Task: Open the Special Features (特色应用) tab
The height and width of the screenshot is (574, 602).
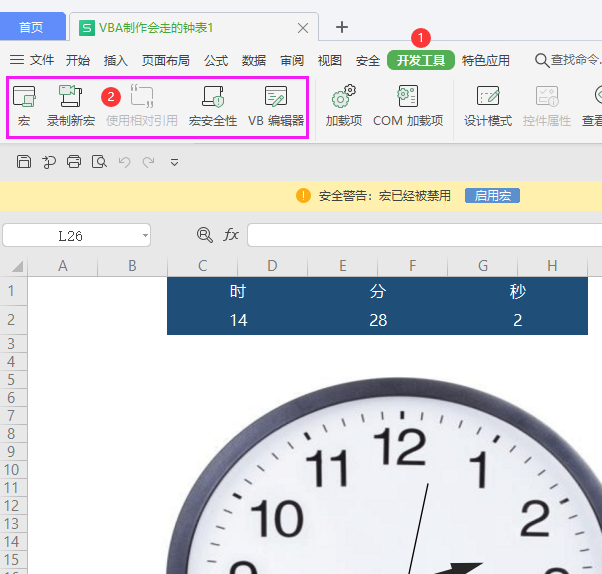Action: coord(486,60)
